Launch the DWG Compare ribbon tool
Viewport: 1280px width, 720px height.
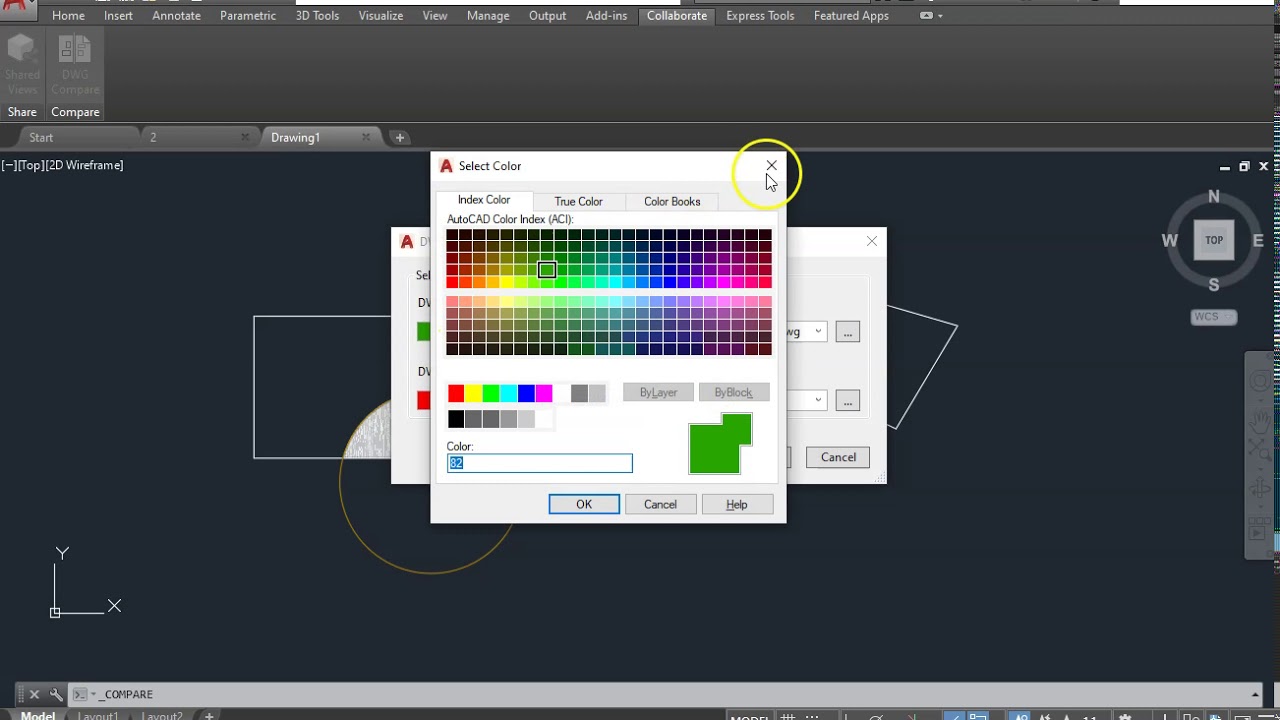pyautogui.click(x=75, y=64)
